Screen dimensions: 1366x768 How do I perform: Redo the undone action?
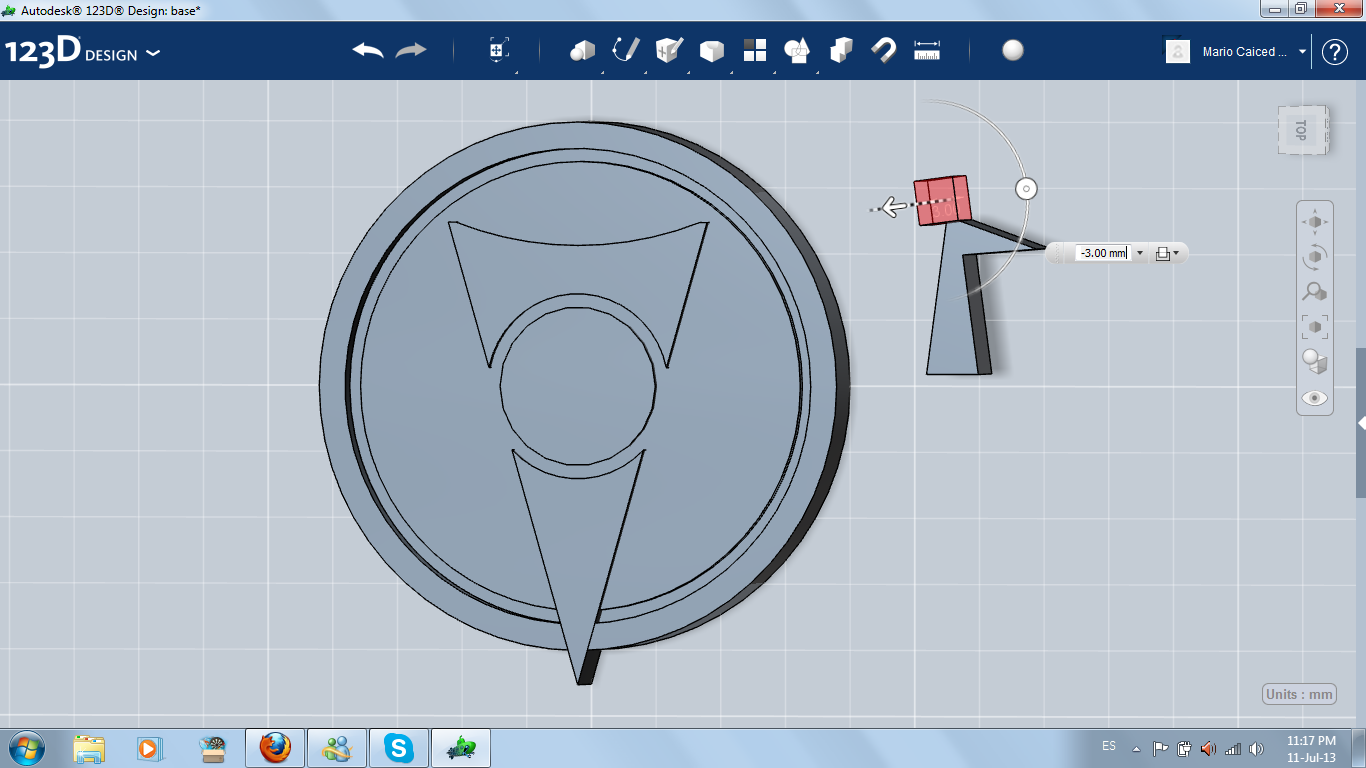pos(411,50)
